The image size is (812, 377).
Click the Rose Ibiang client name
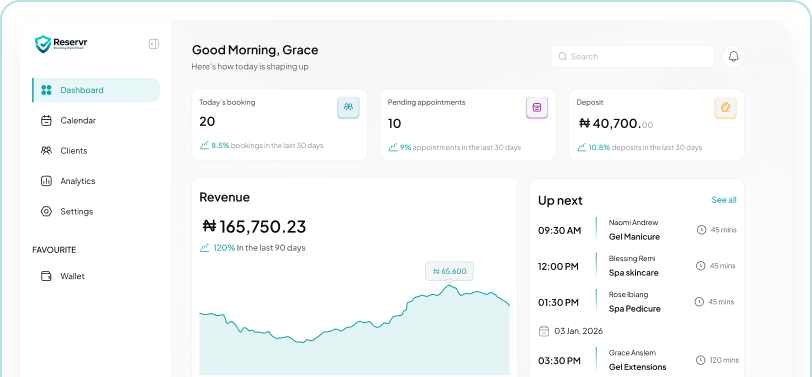coord(628,294)
